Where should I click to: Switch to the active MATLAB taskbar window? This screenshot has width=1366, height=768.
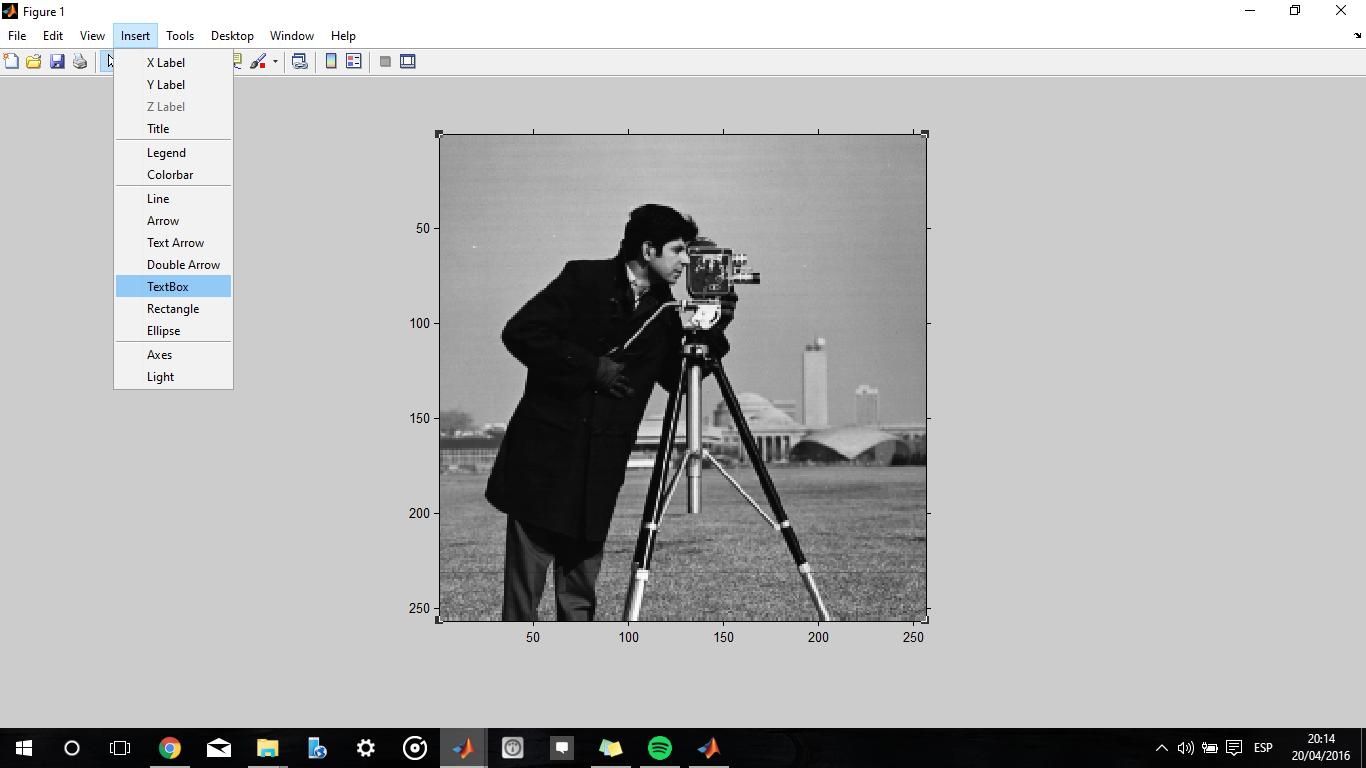(x=464, y=748)
